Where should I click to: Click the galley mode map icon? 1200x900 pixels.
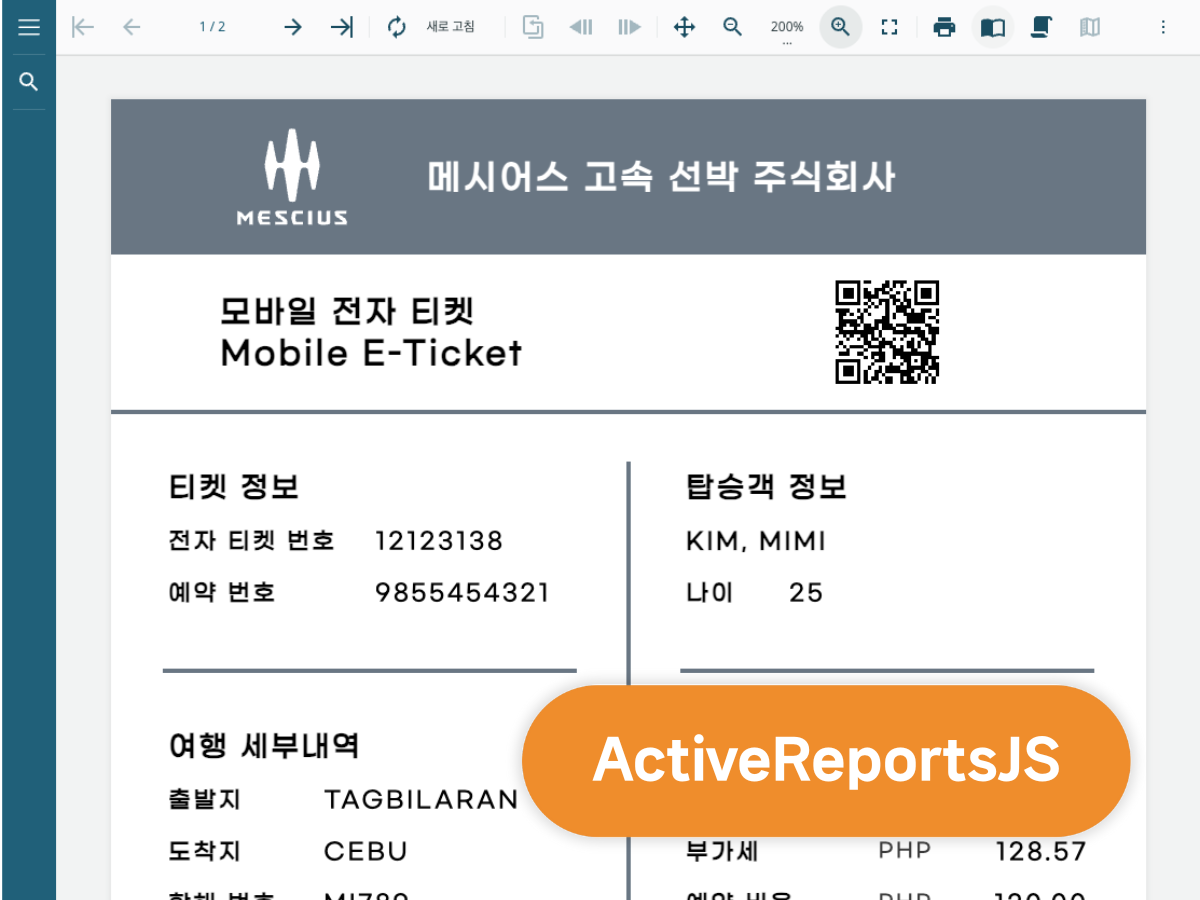[1090, 27]
